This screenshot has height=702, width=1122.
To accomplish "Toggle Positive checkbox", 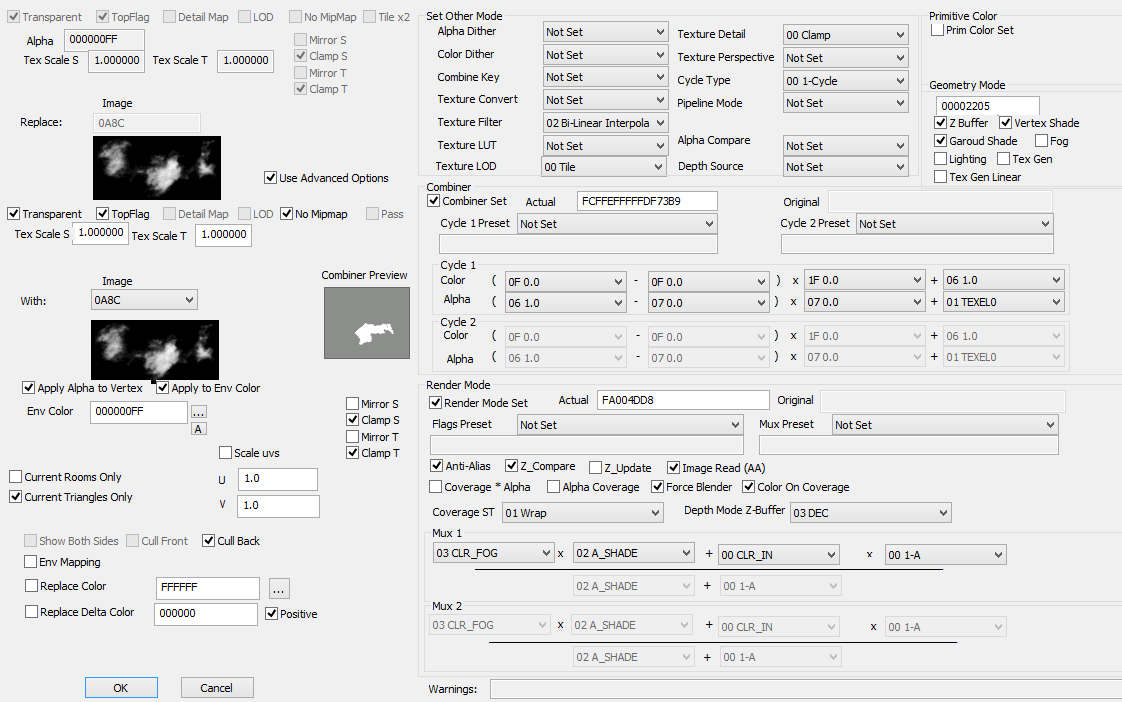I will 272,613.
